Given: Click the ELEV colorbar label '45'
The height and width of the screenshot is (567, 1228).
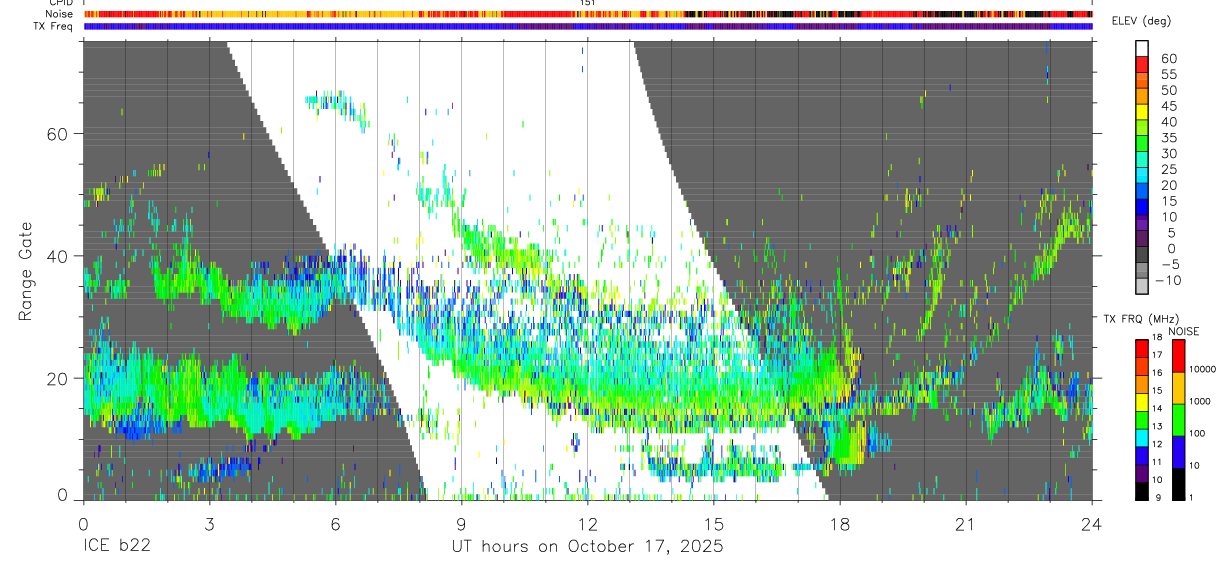Looking at the screenshot, I should (1169, 106).
